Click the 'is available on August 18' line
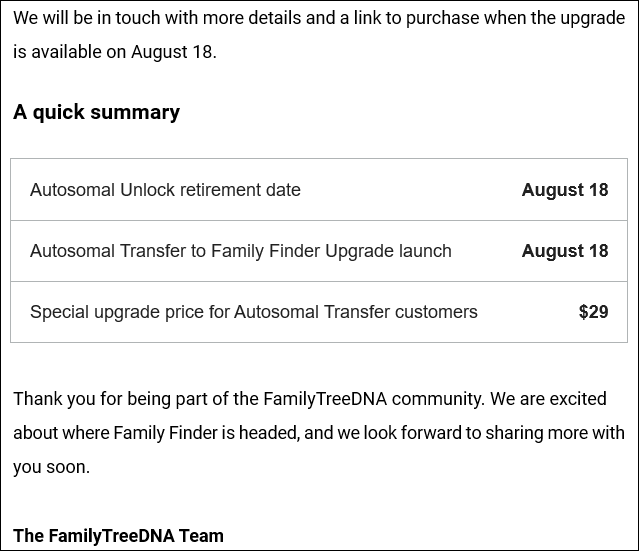The width and height of the screenshot is (639, 551). 115,52
